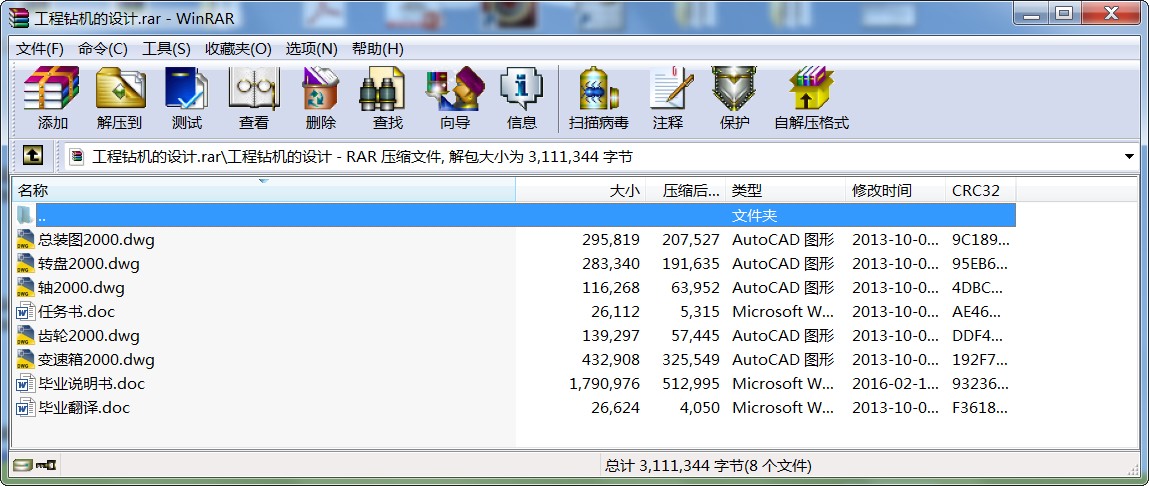Sort by Packed size (压缩后) column header

coord(686,191)
